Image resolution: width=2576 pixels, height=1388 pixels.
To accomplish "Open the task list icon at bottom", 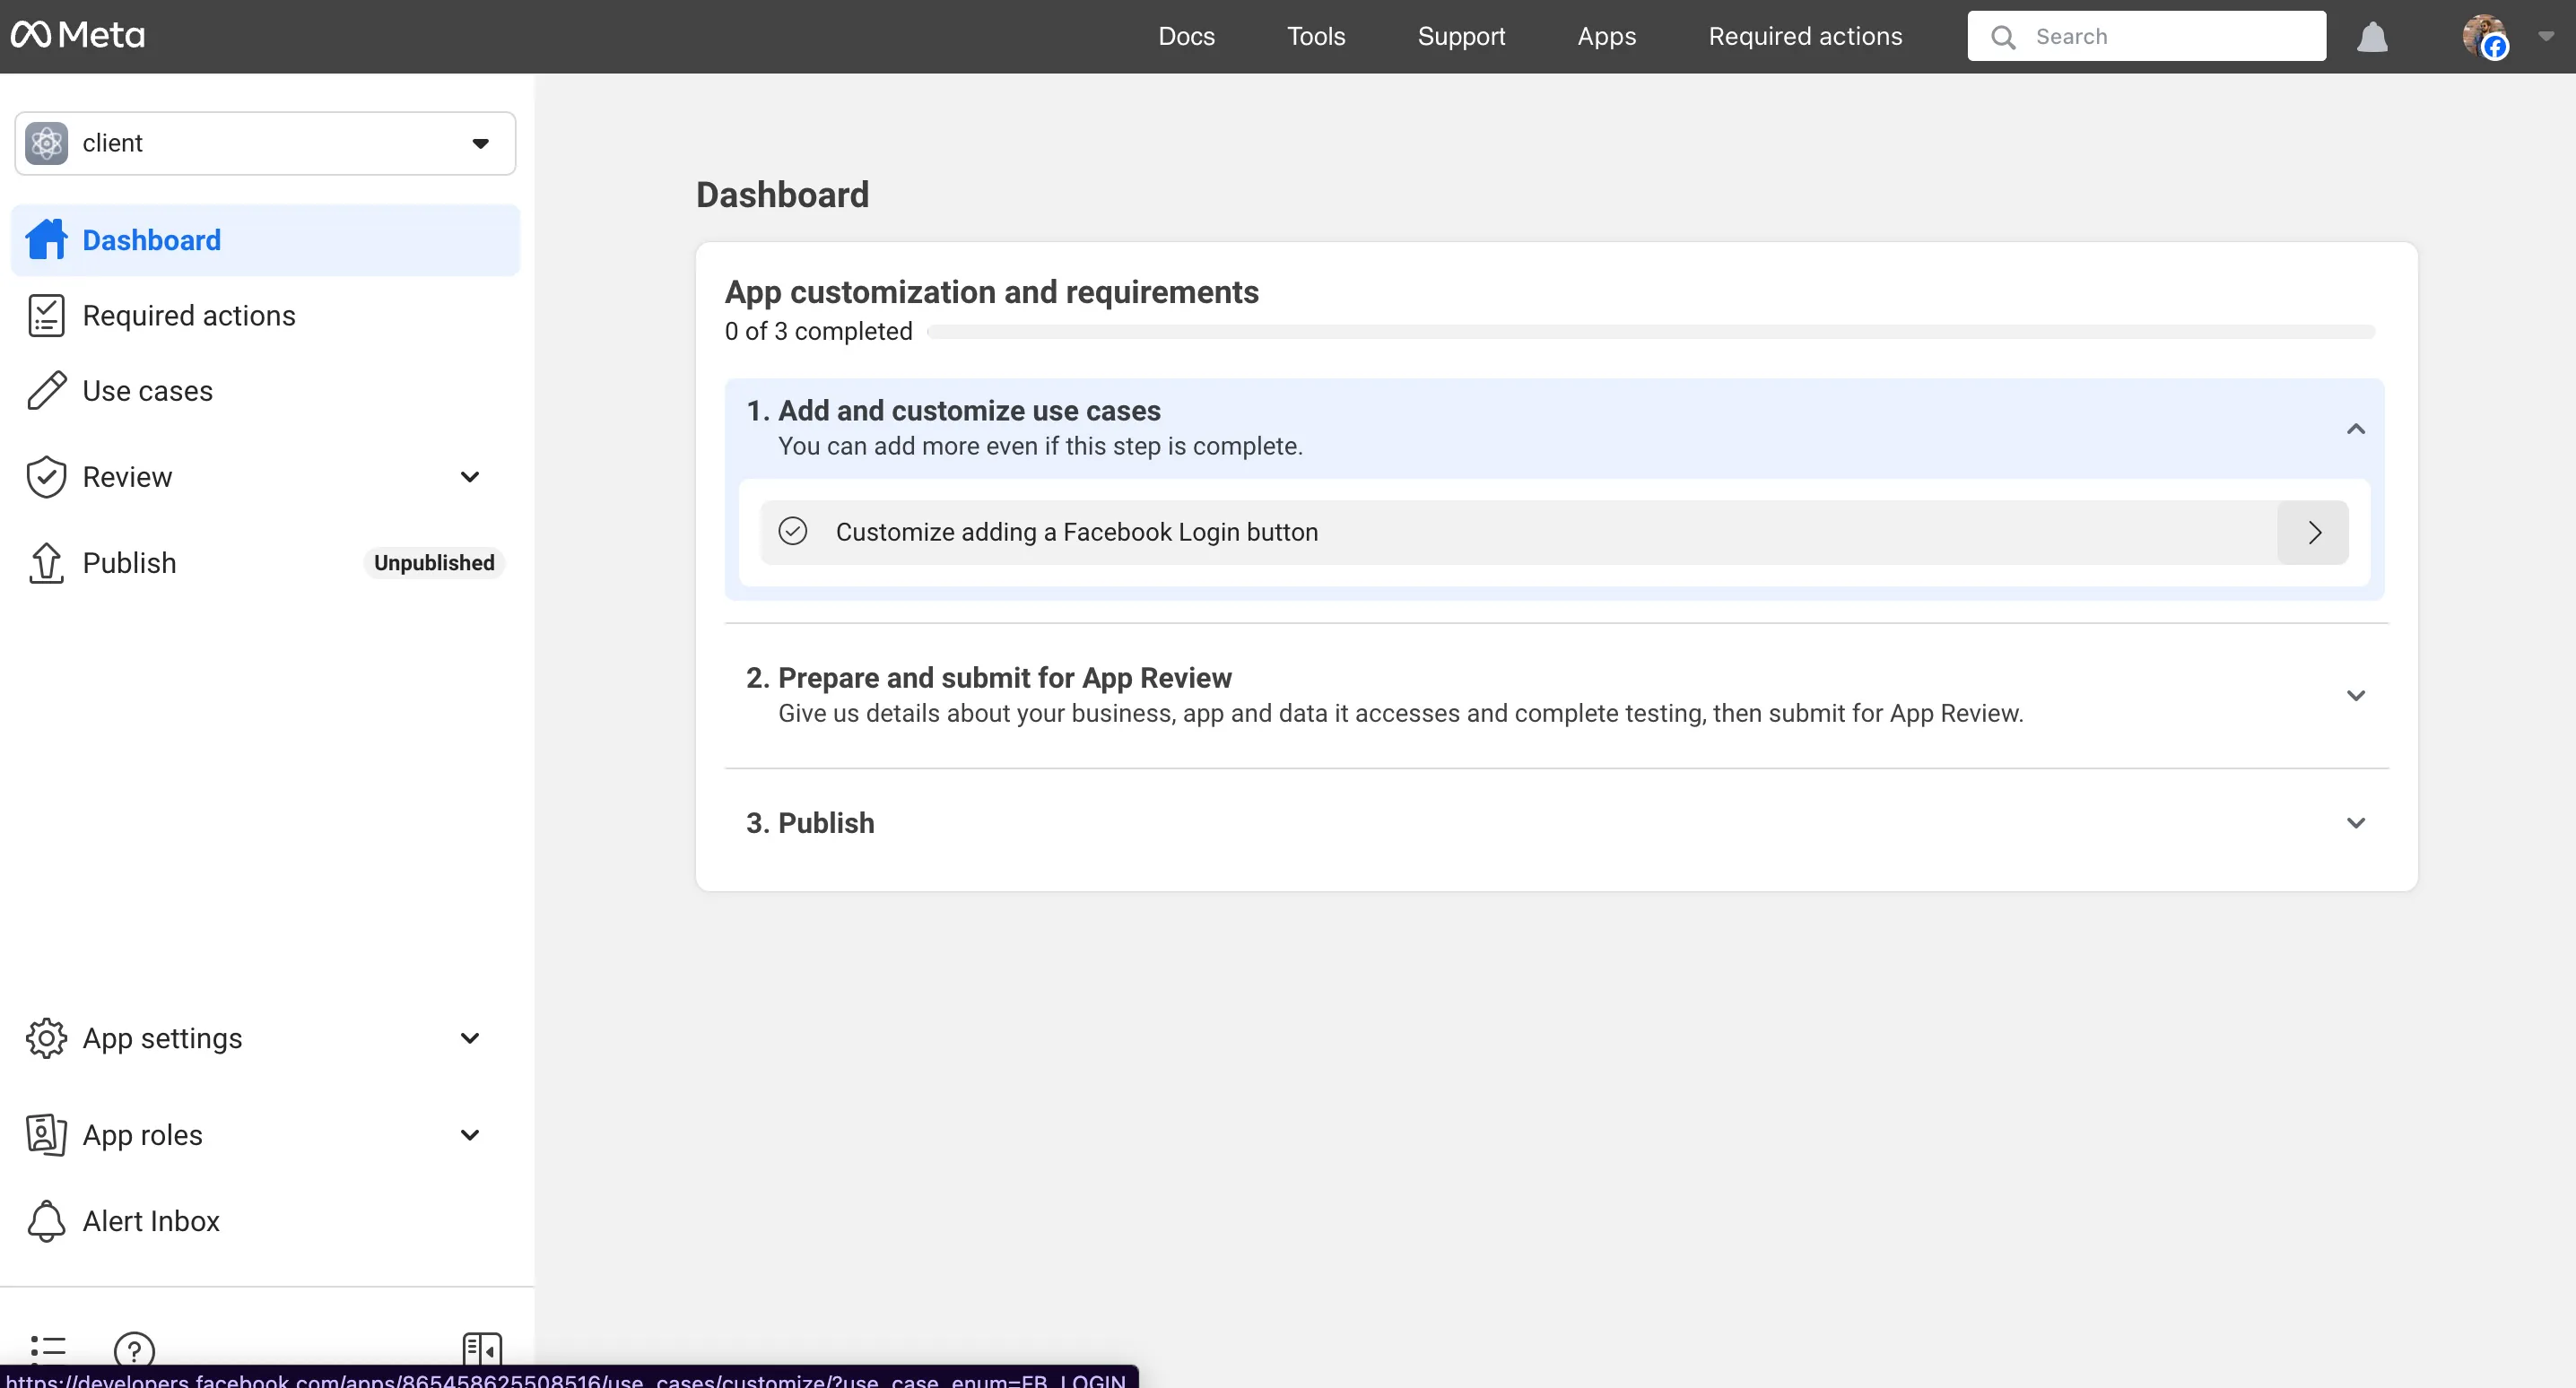I will pyautogui.click(x=48, y=1350).
